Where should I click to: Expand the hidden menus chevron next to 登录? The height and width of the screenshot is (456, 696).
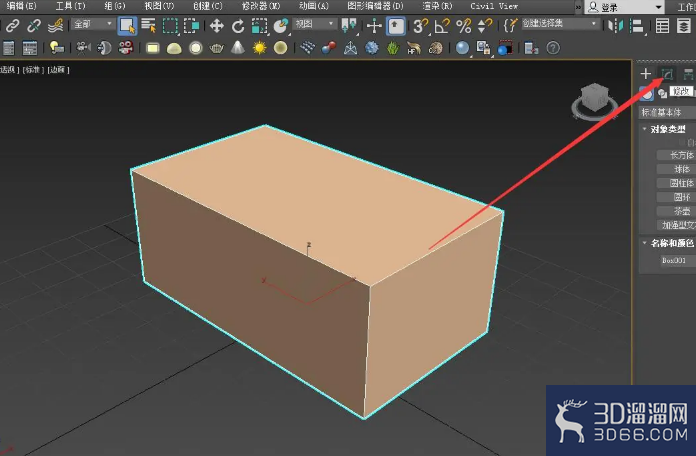tap(578, 7)
